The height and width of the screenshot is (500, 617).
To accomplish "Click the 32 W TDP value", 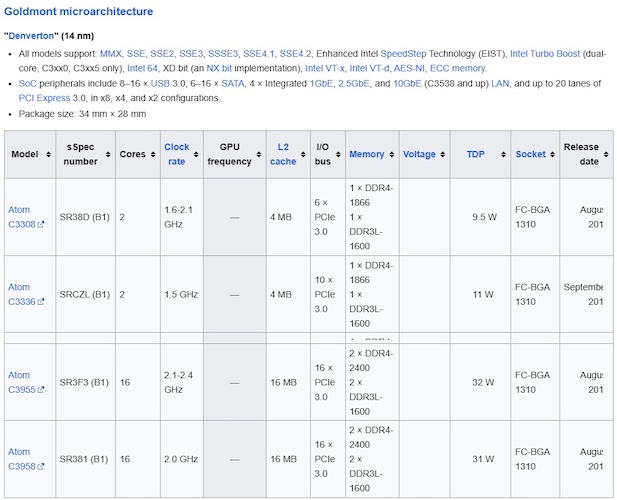I will tap(483, 382).
